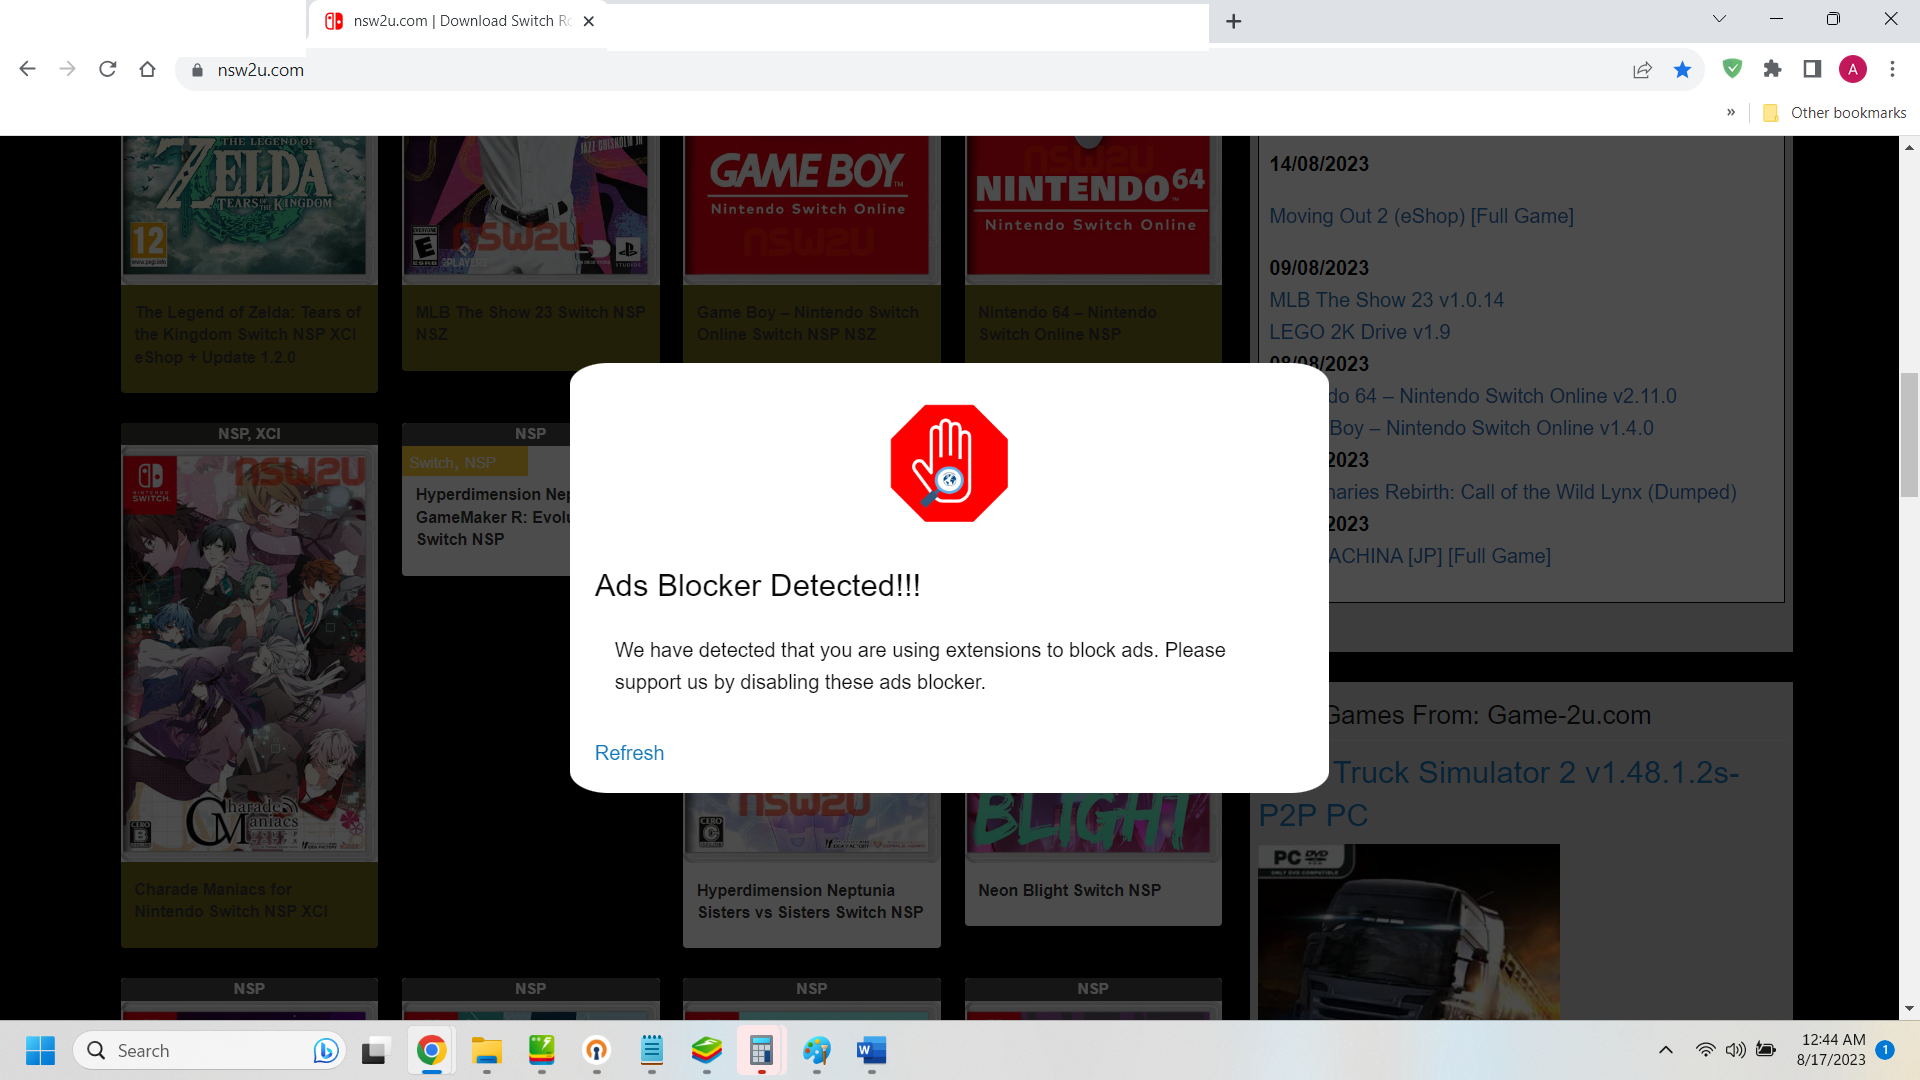
Task: Open a new tab with plus button
Action: [x=1234, y=21]
